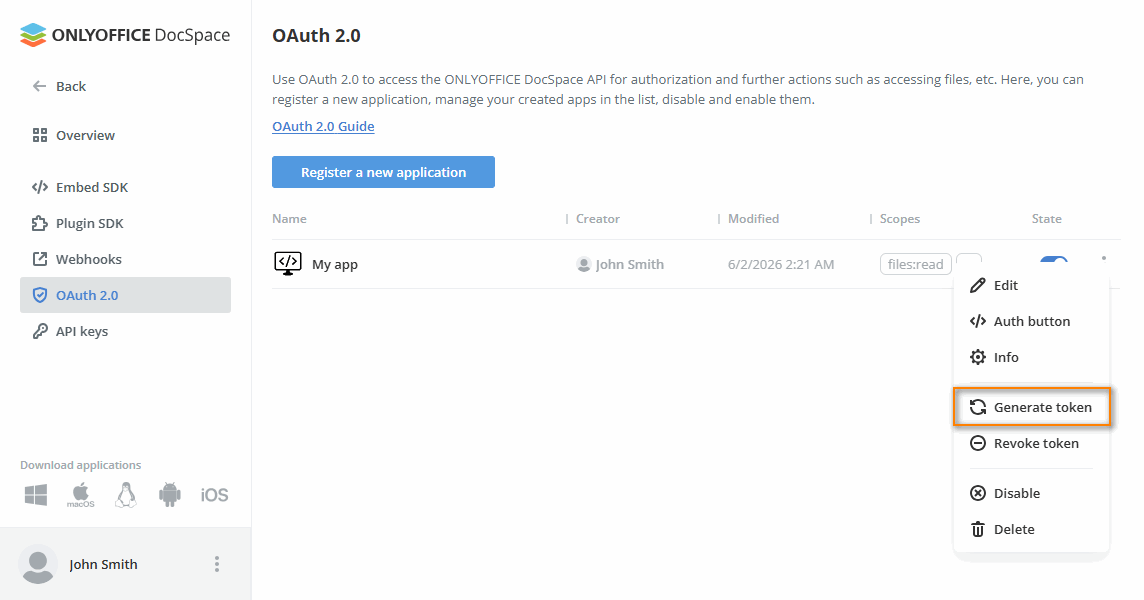Click the Plugin SDK puzzle icon

40,223
